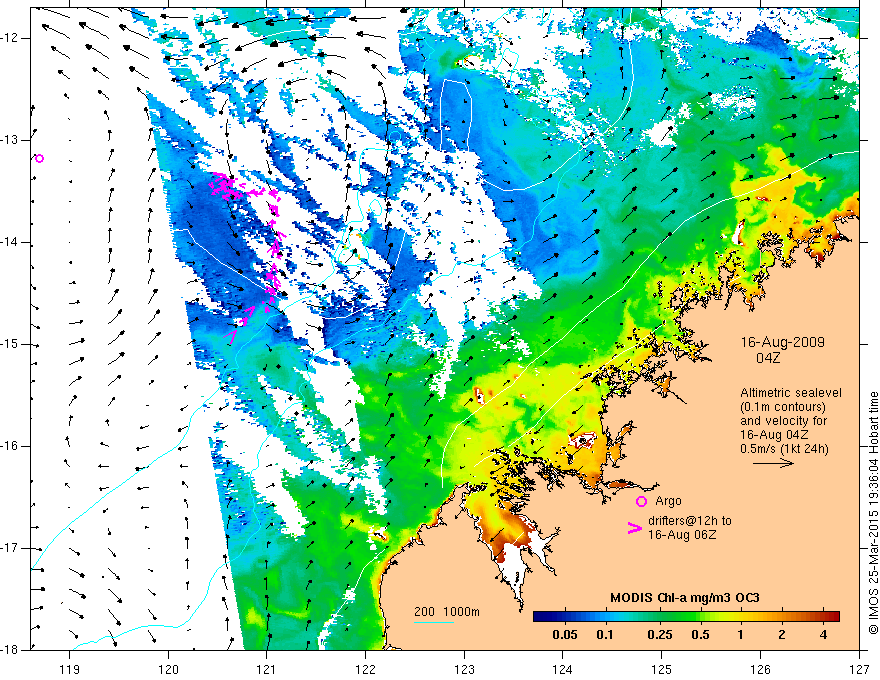Click the 'Argo' legend label
This screenshot has width=880, height=680.
(668, 501)
